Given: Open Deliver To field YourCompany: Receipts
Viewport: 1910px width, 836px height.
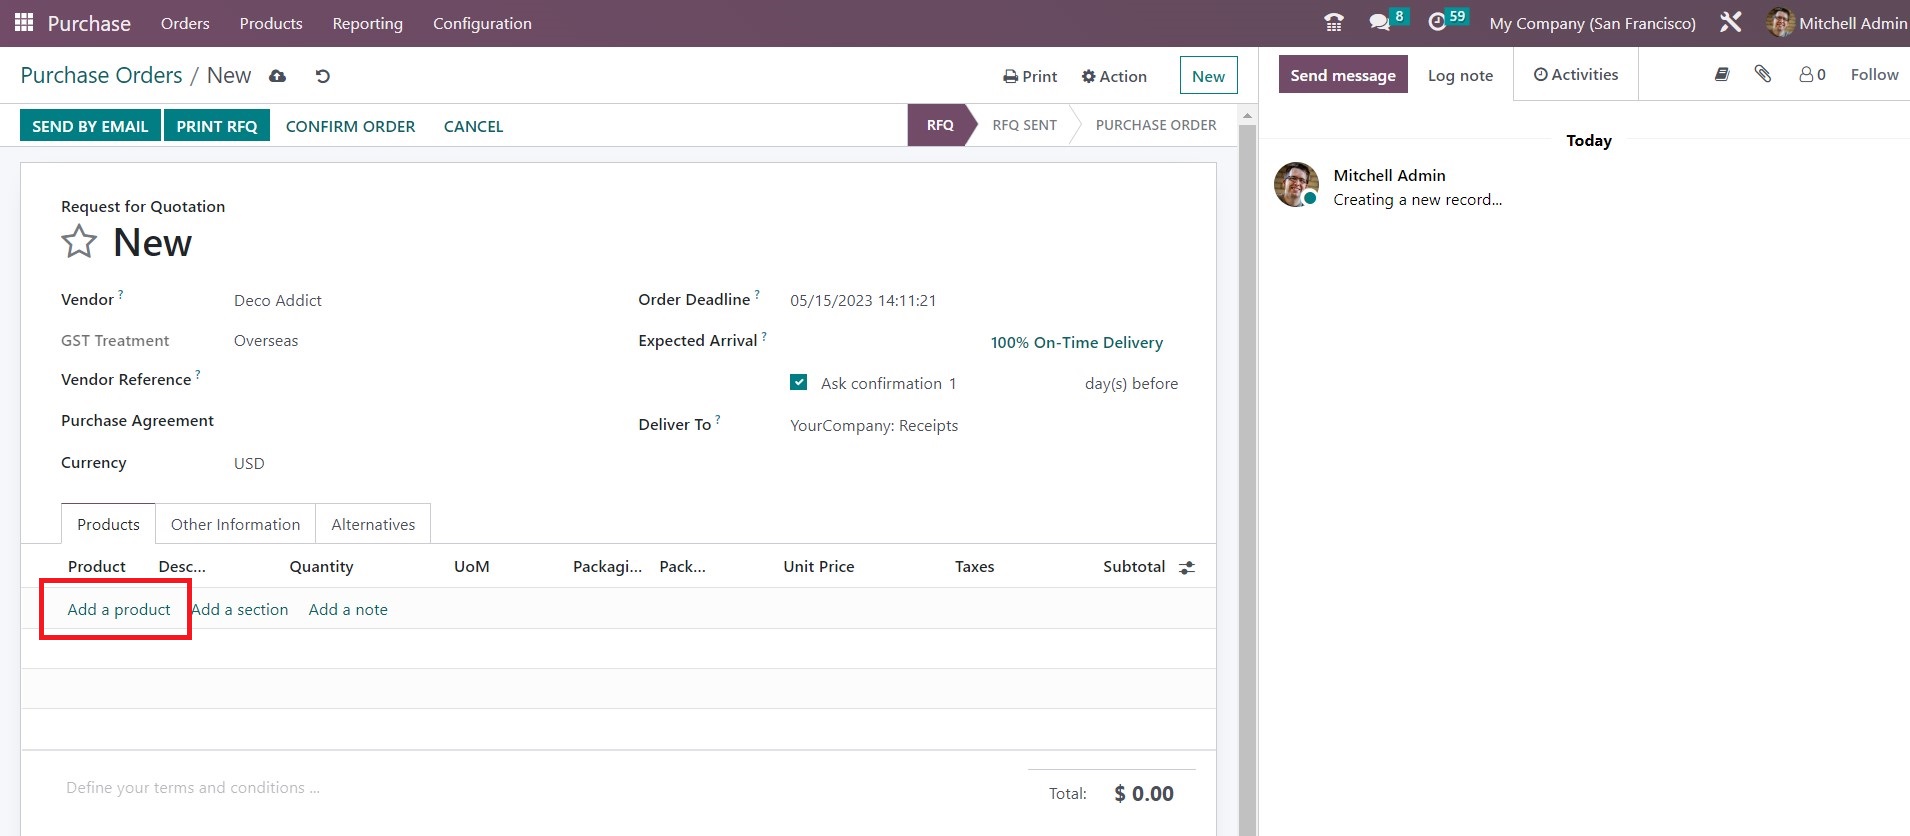Looking at the screenshot, I should pos(984,425).
